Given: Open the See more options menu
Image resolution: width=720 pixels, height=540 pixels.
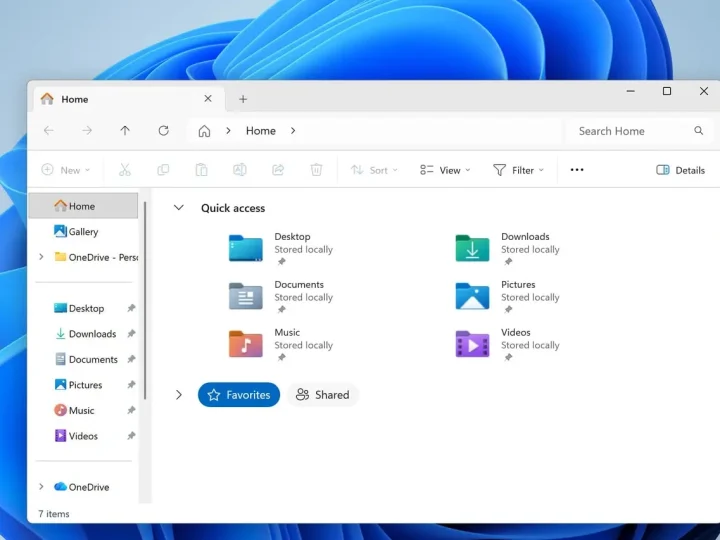Looking at the screenshot, I should [577, 170].
